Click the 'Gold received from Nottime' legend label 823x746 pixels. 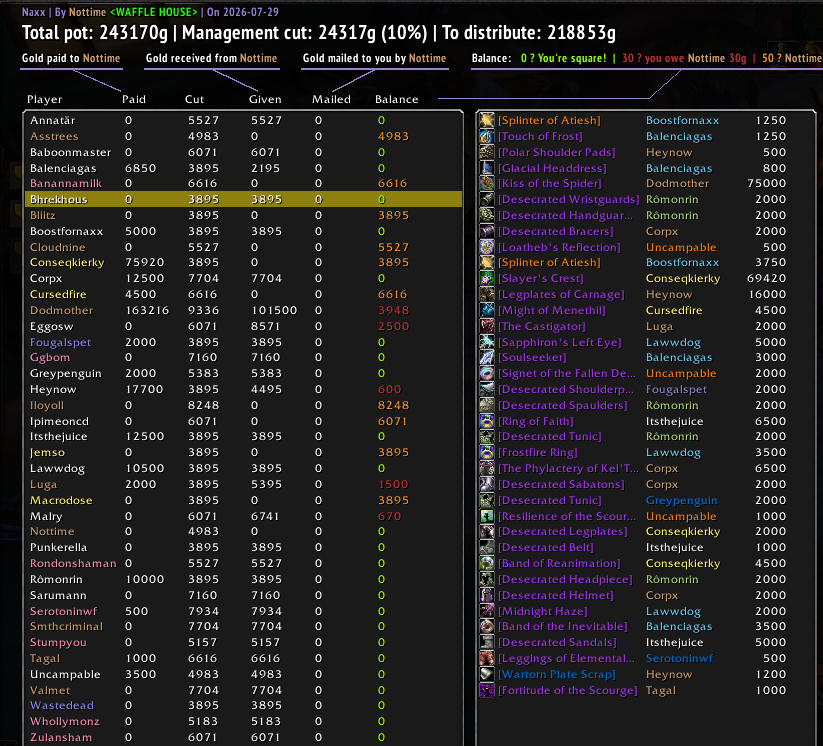212,58
